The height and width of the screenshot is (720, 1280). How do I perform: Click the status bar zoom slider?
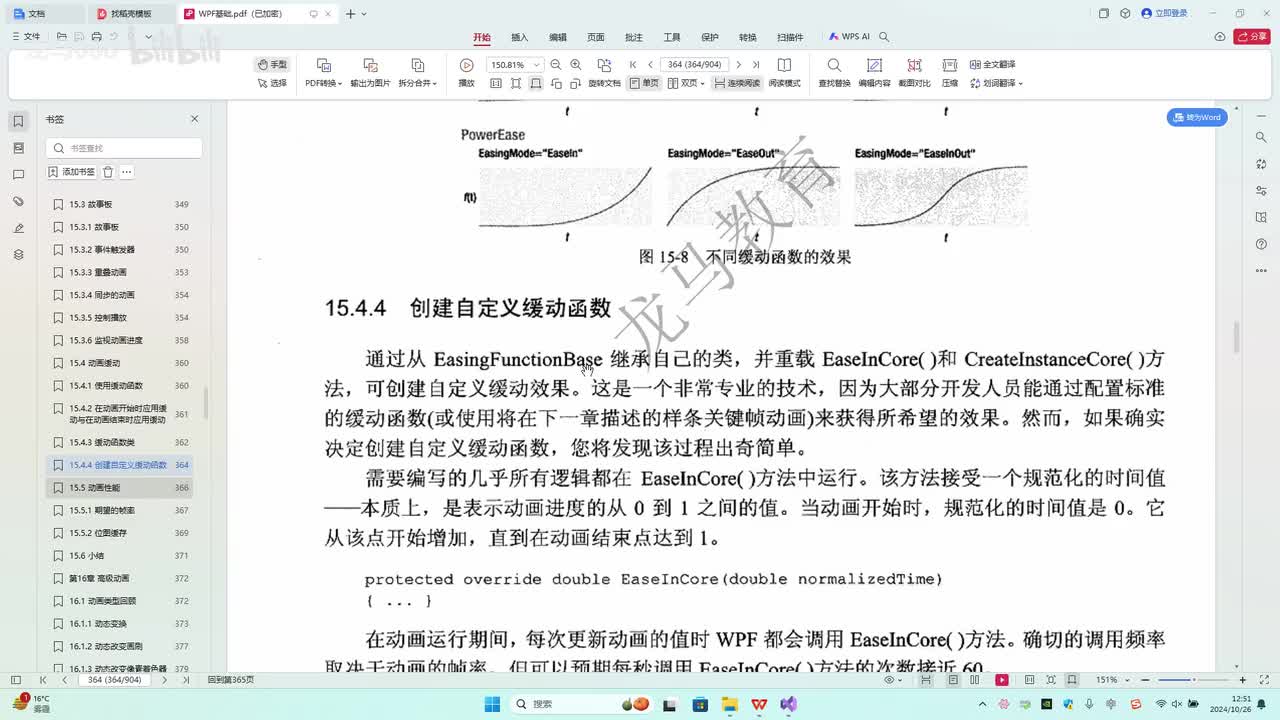[x=1193, y=680]
